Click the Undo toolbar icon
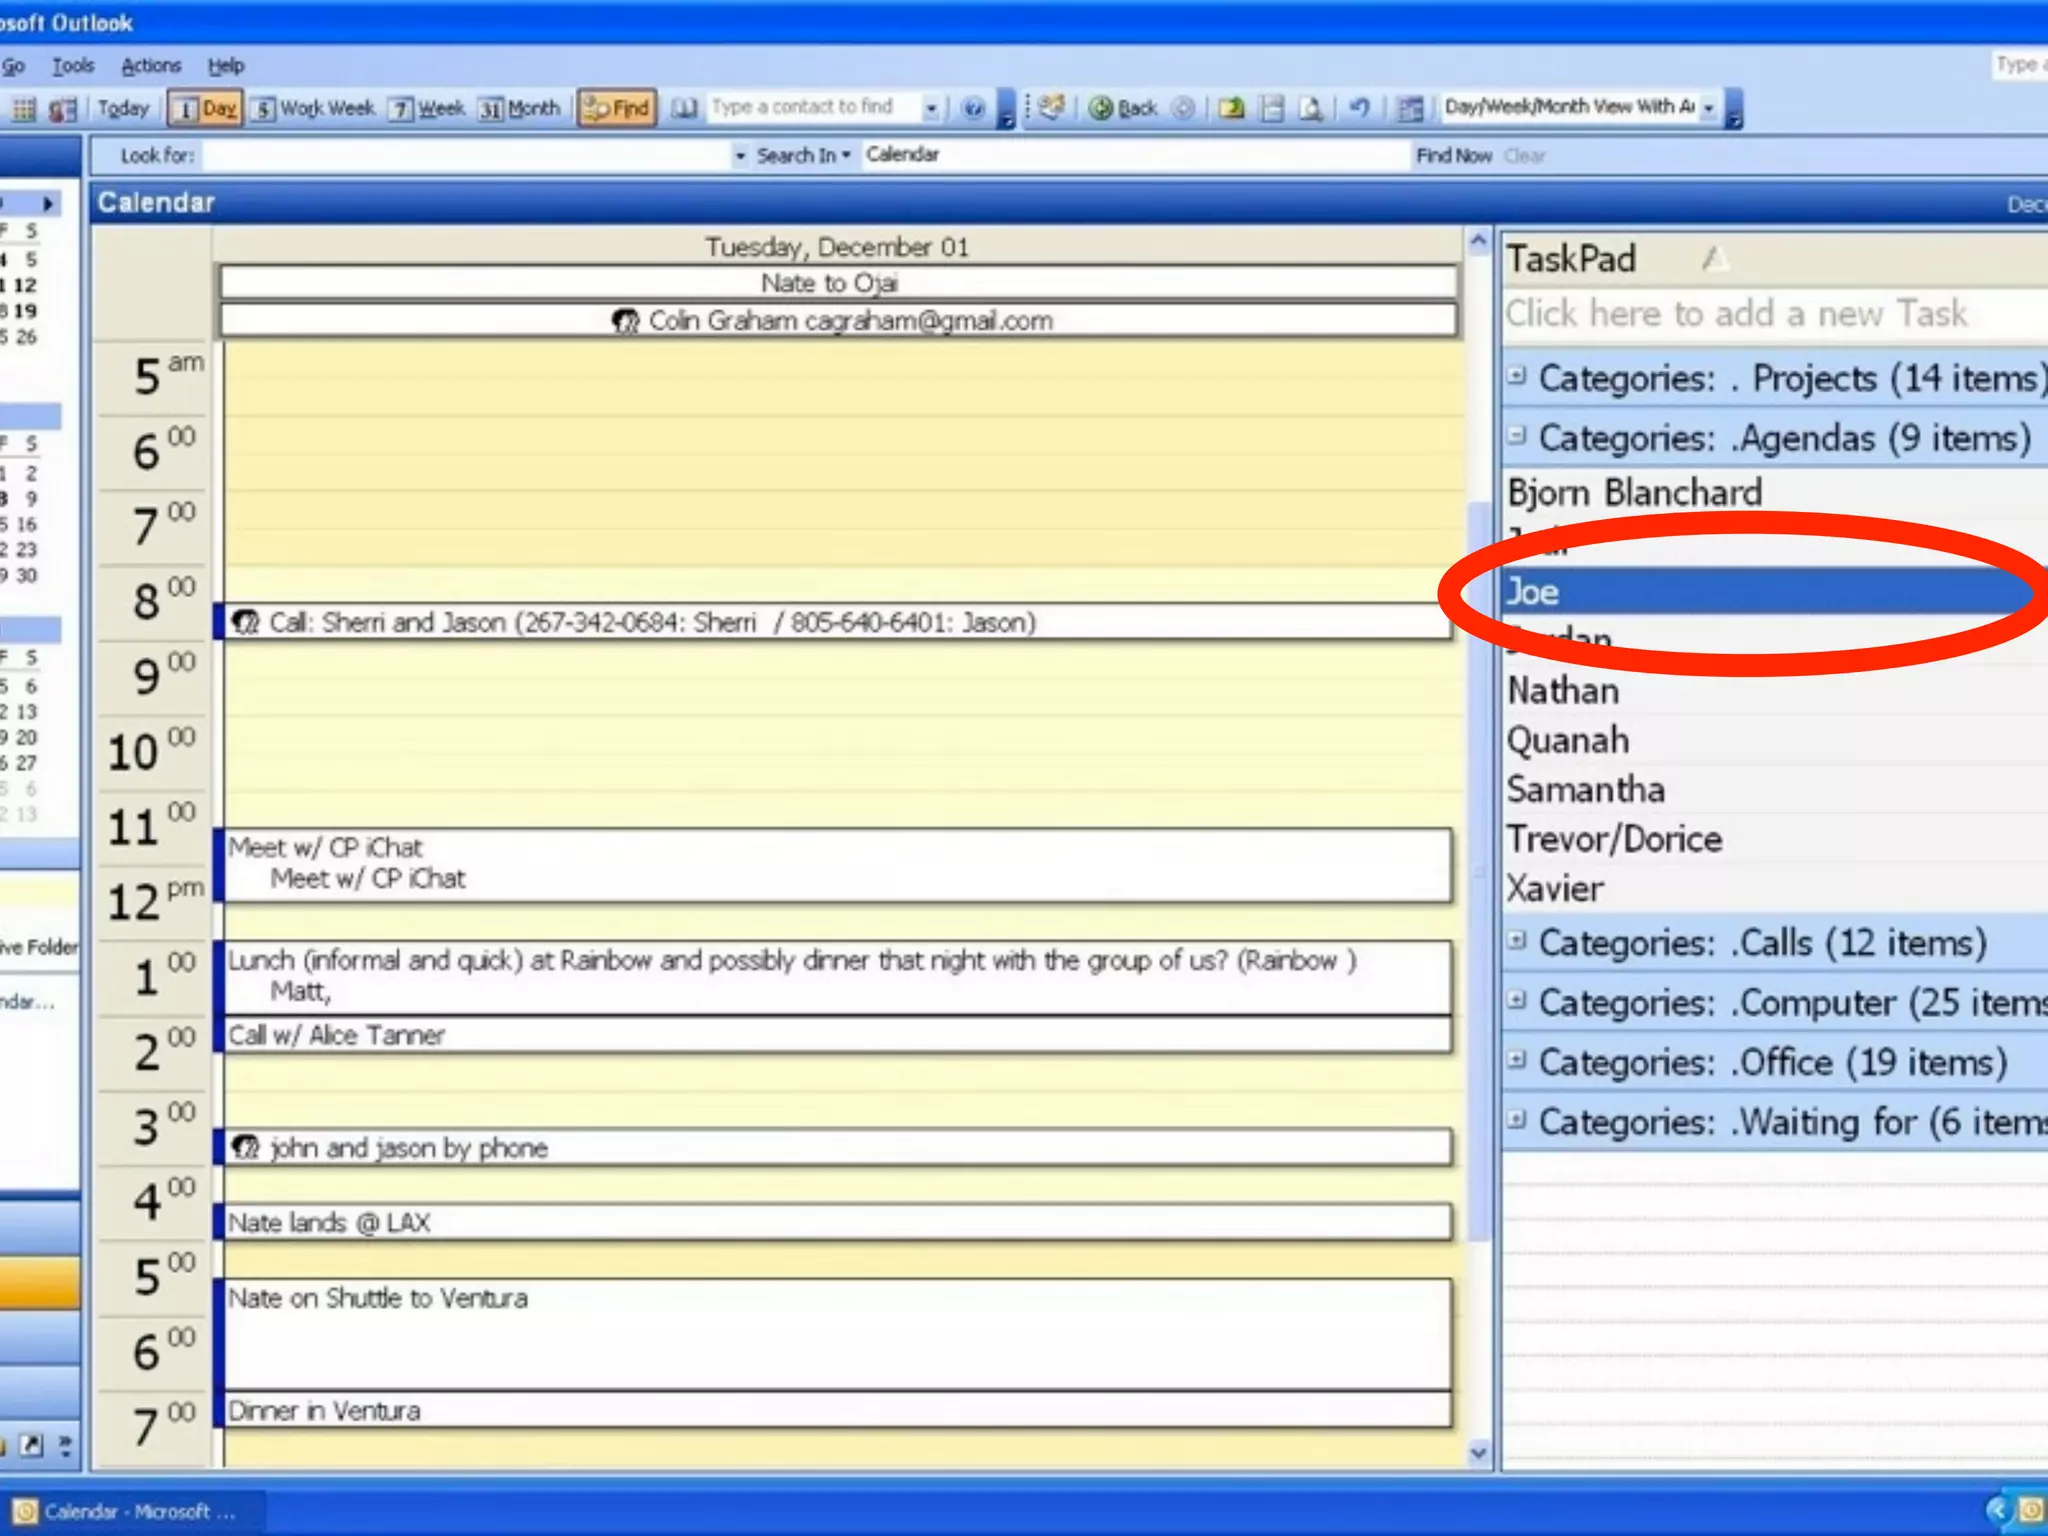 1359,107
